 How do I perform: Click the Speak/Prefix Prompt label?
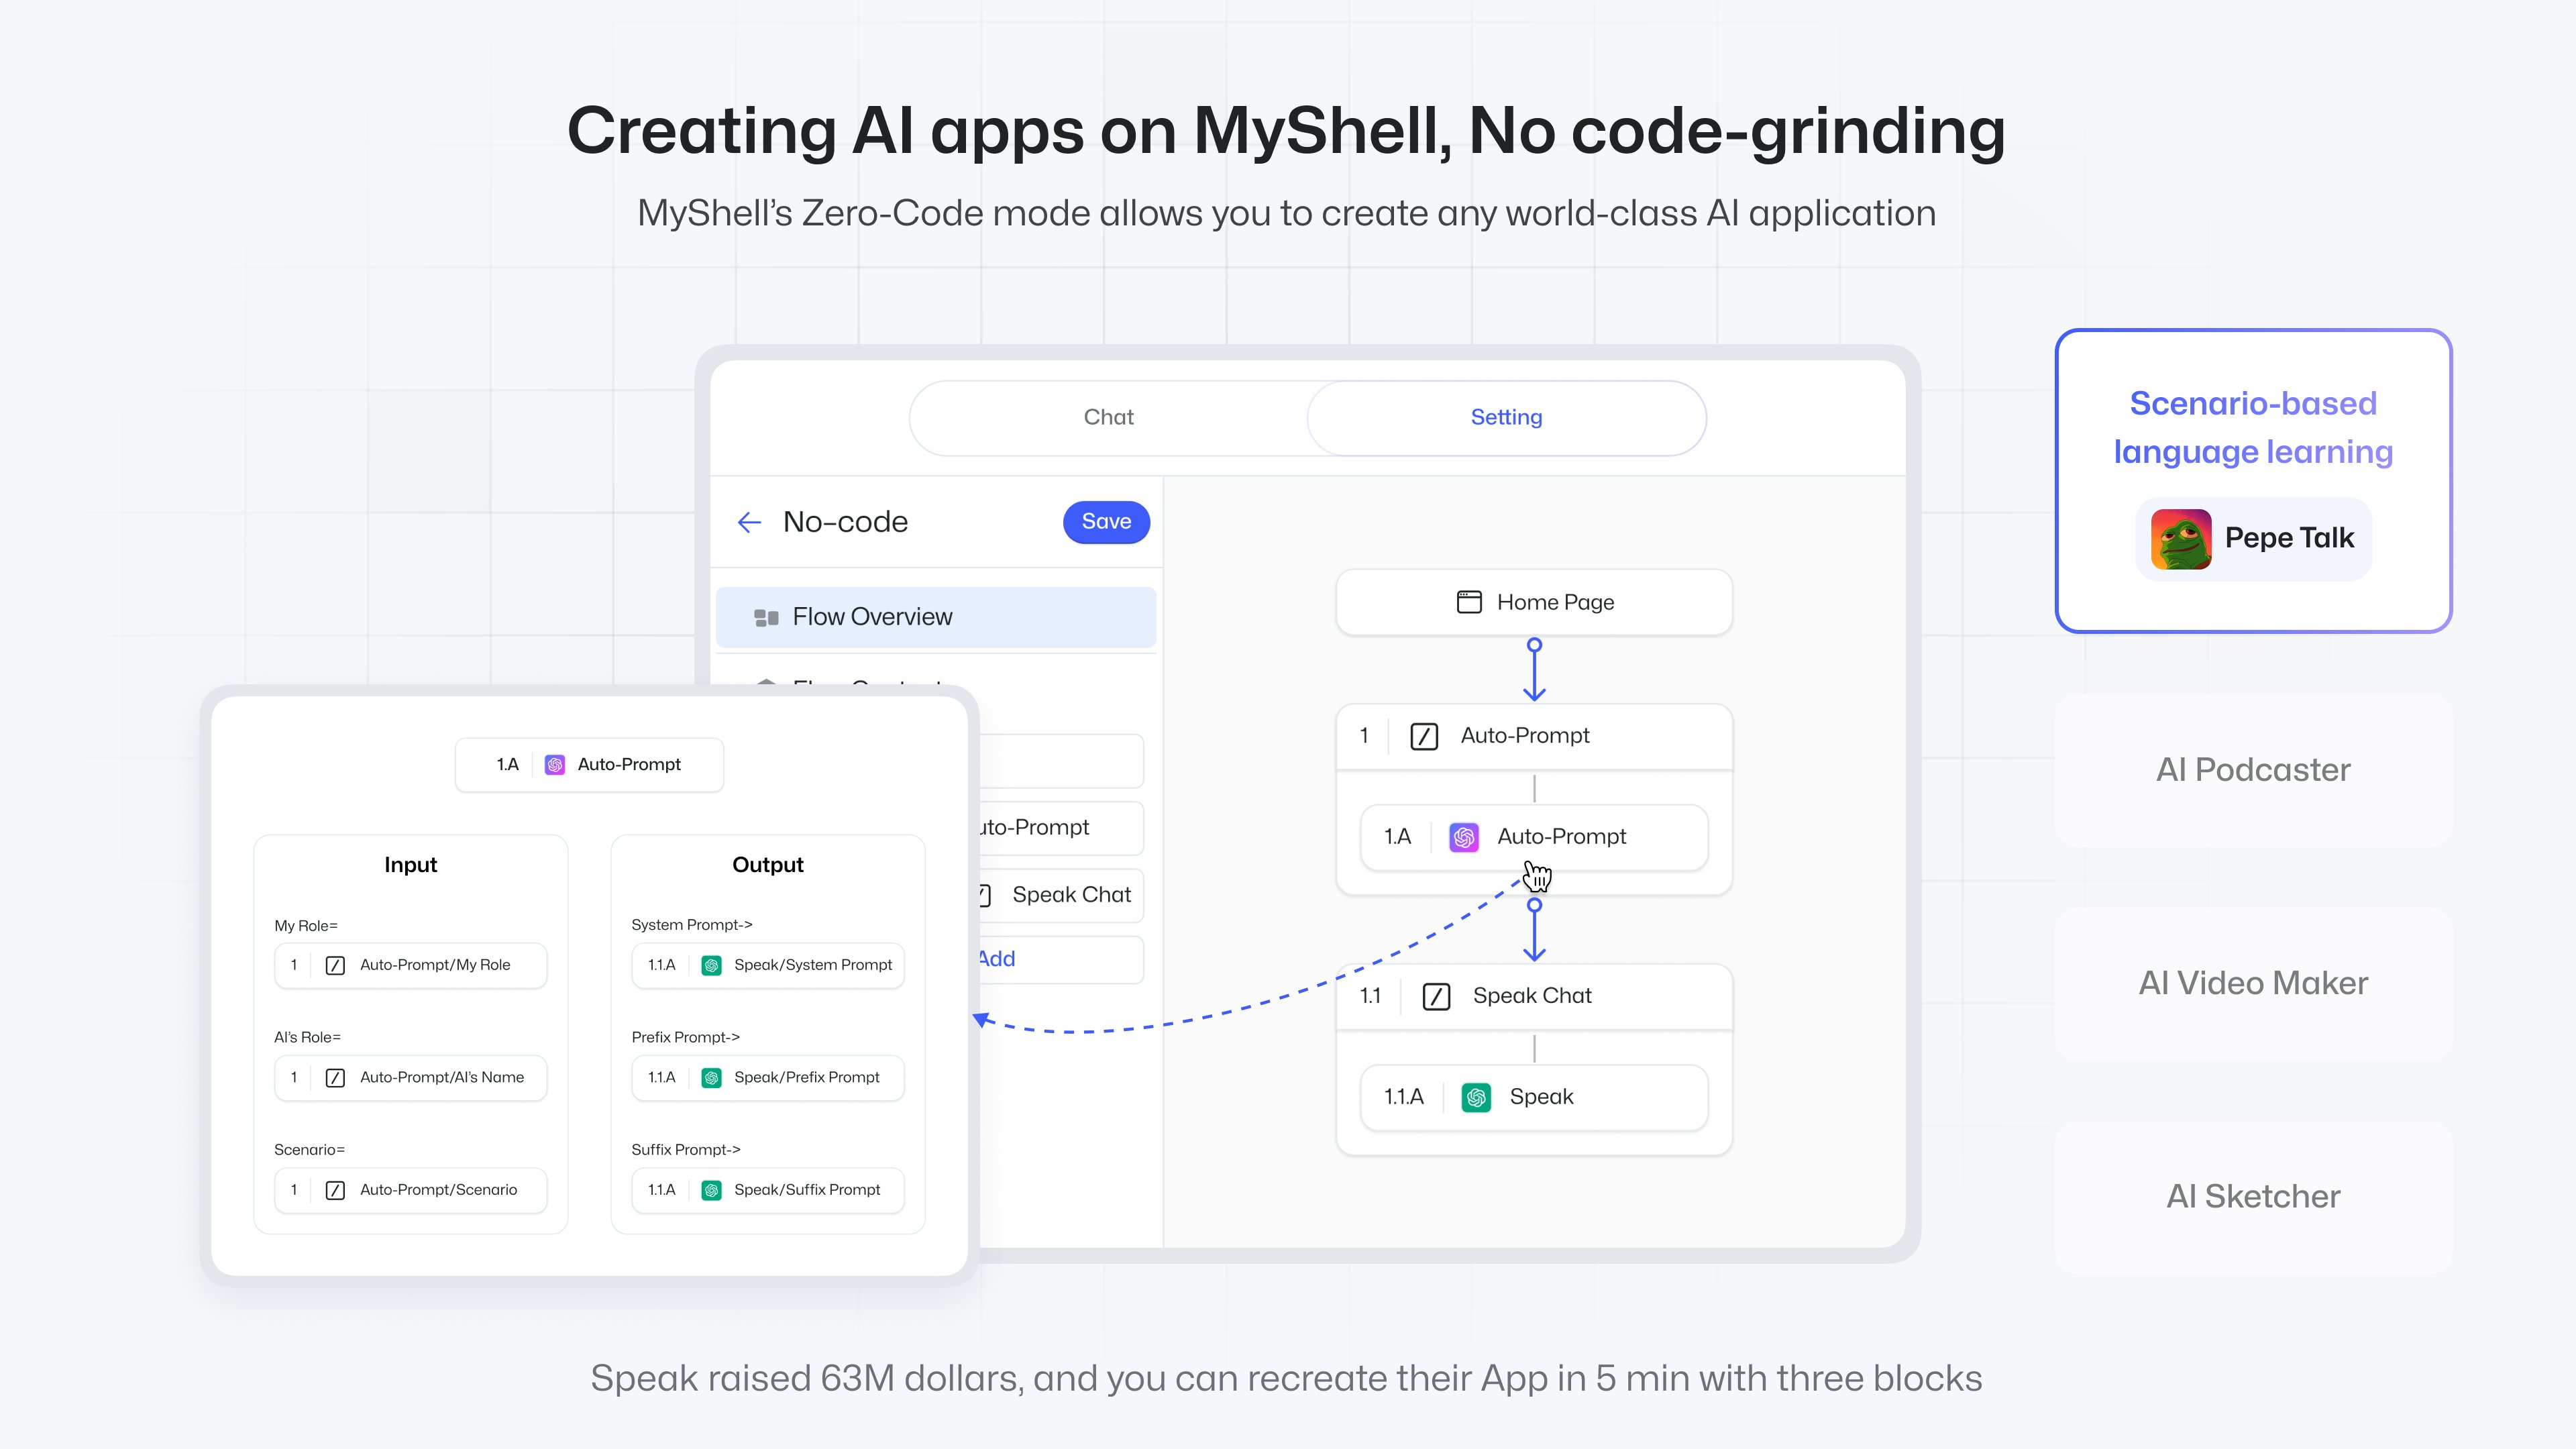[805, 1077]
